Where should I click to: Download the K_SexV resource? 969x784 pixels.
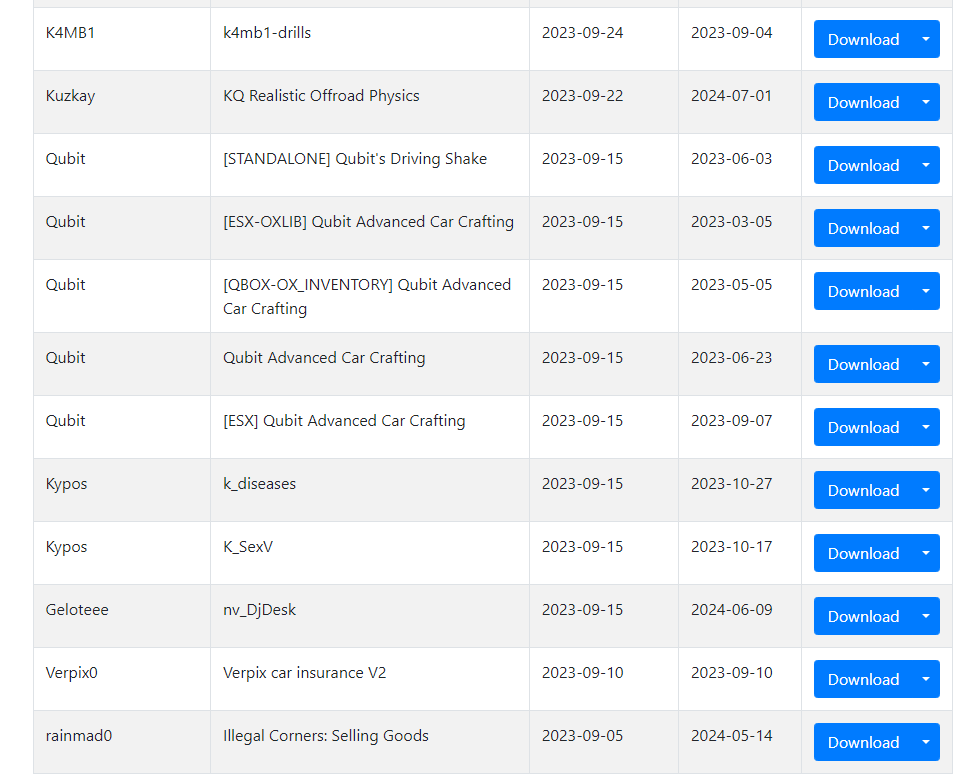pos(863,554)
